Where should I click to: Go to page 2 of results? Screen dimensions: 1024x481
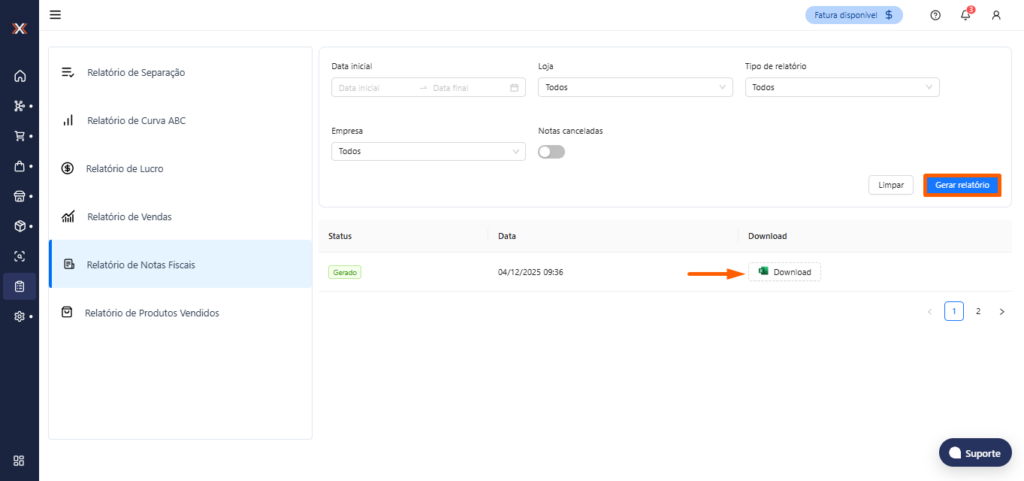978,311
